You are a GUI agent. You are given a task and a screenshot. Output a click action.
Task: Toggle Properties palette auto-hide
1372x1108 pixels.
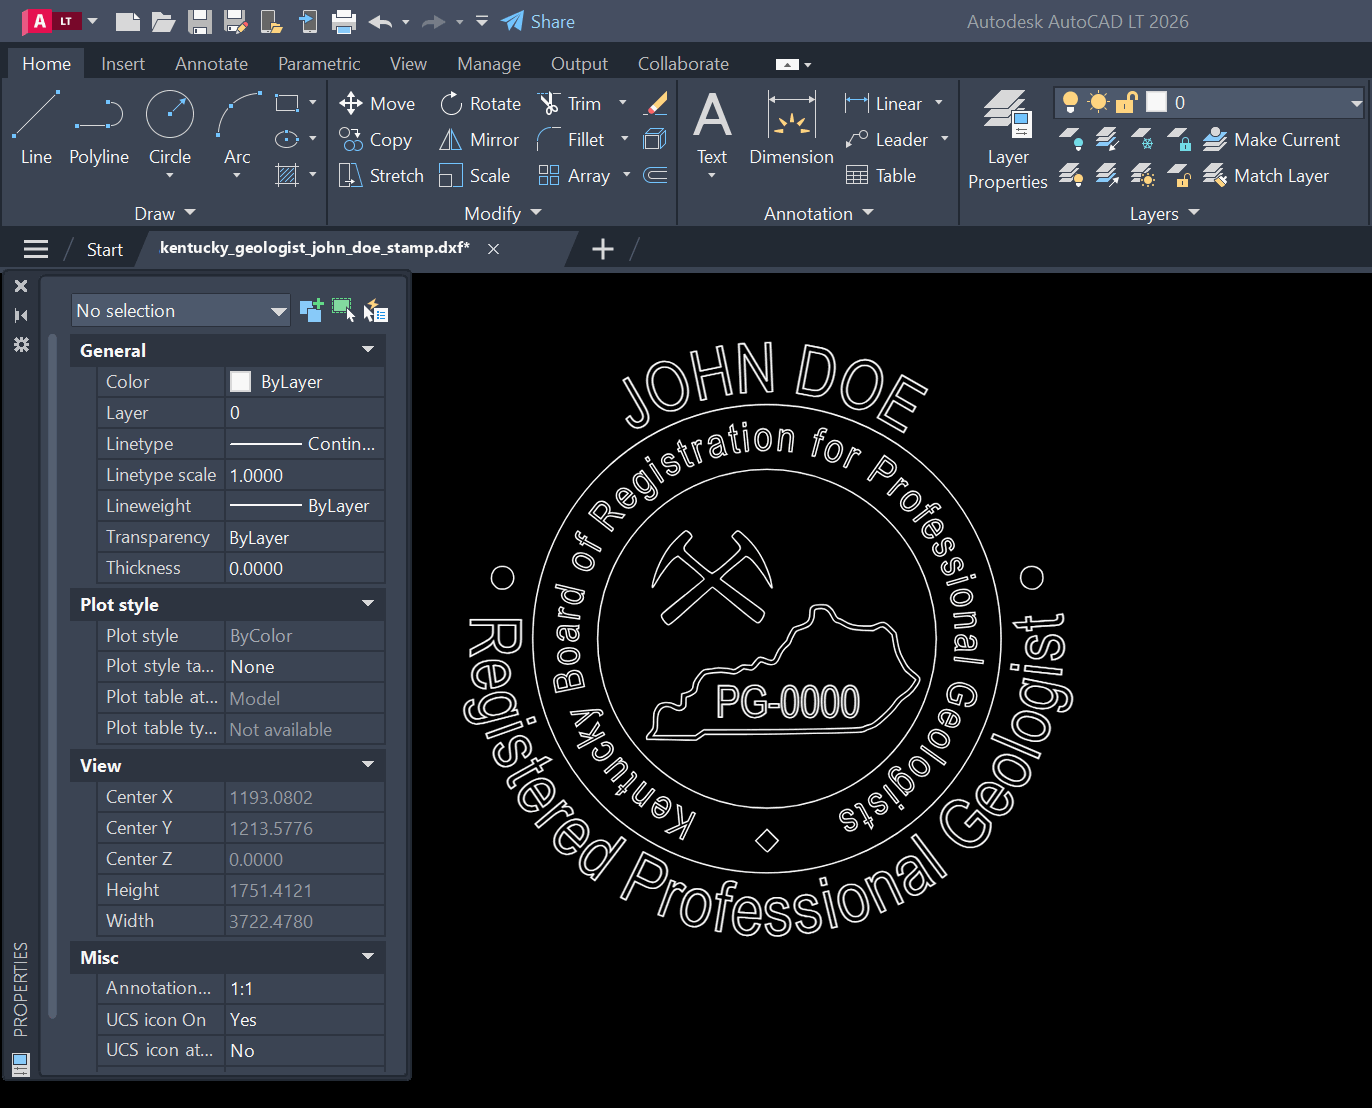tap(20, 315)
